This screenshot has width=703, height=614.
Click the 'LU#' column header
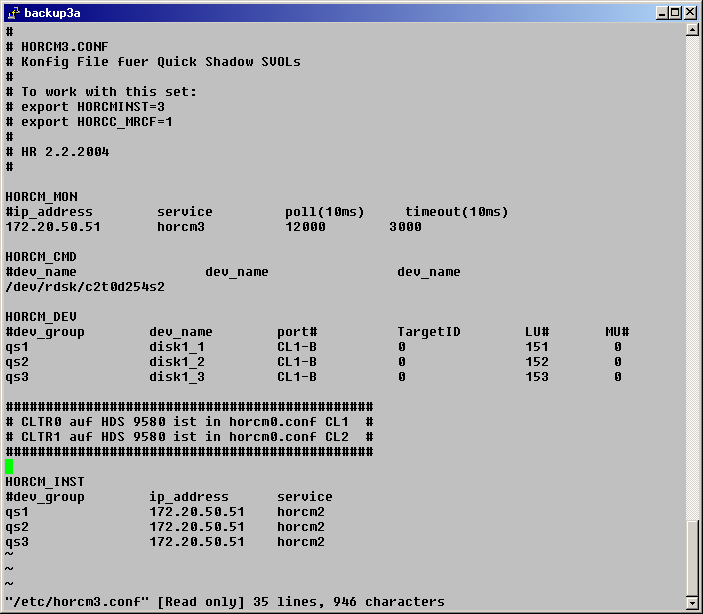click(x=537, y=332)
